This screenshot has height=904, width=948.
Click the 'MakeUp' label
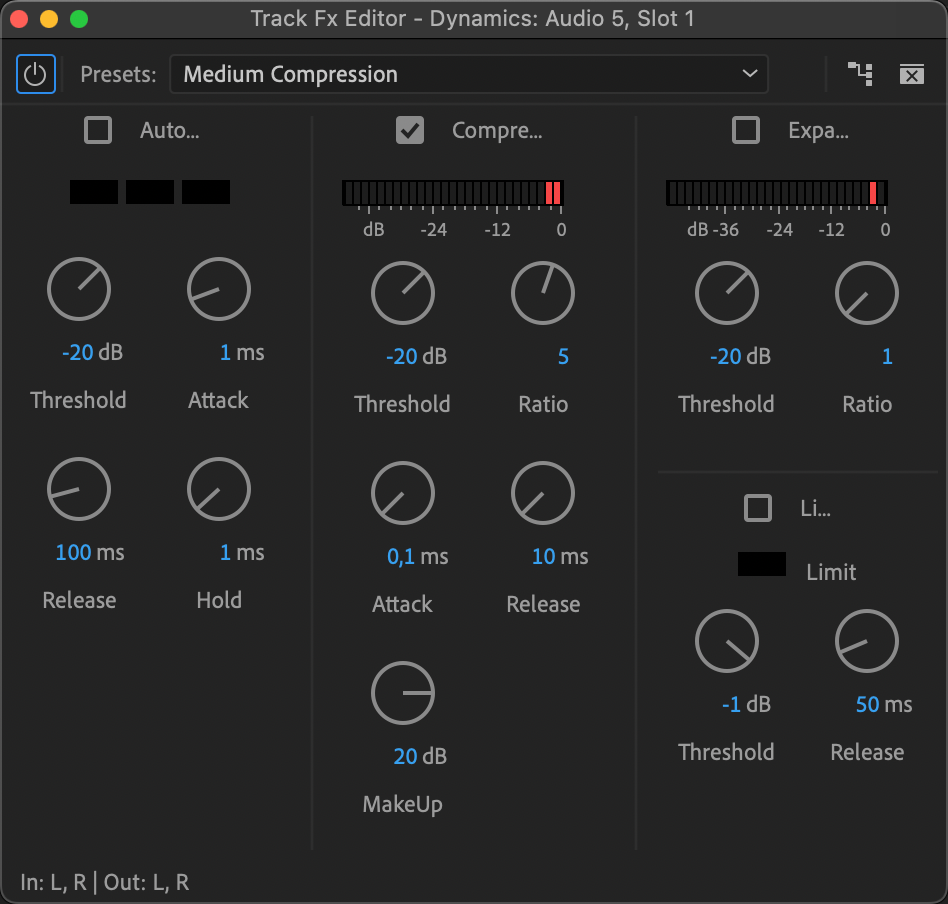click(x=403, y=805)
